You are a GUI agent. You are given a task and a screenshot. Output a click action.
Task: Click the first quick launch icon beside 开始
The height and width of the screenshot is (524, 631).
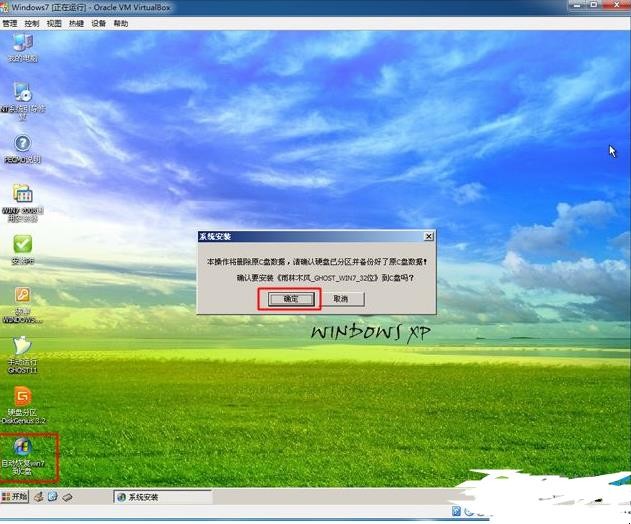pyautogui.click(x=39, y=497)
